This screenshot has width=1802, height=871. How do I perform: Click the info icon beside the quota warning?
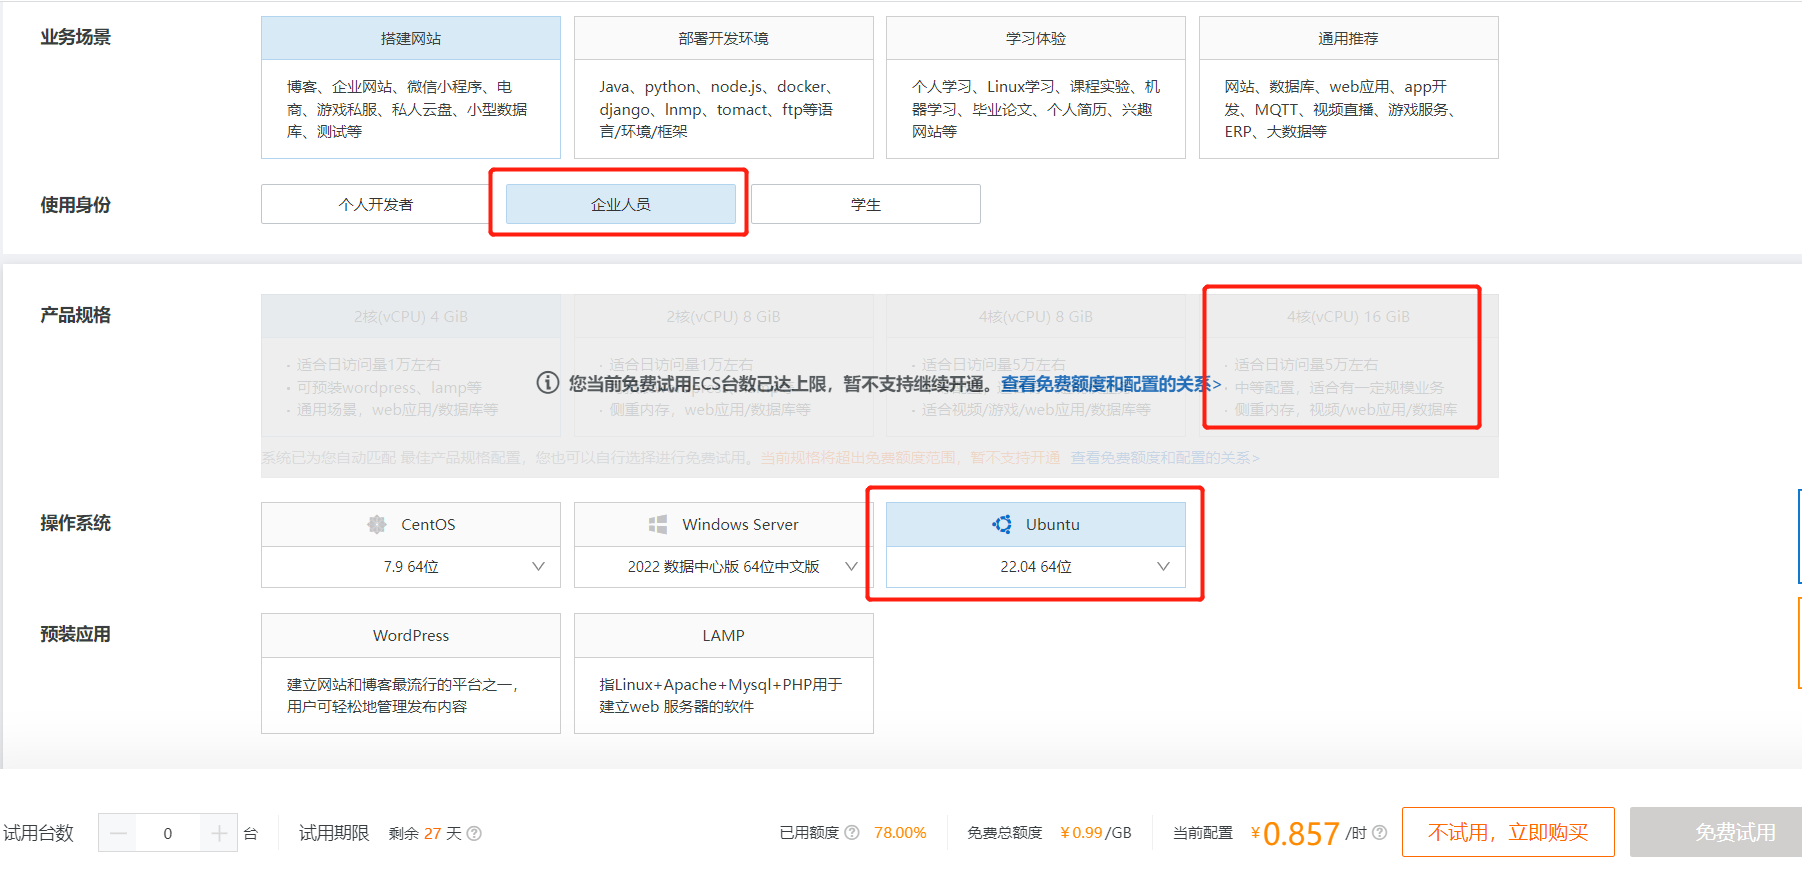548,383
